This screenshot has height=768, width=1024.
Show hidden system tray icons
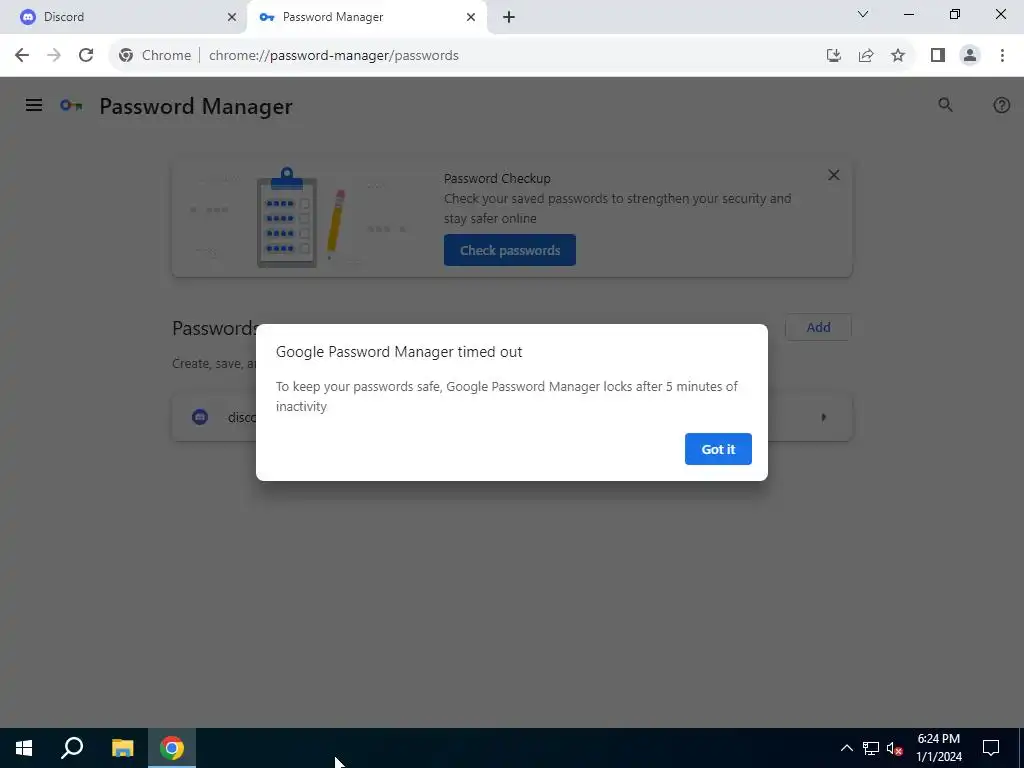[846, 748]
